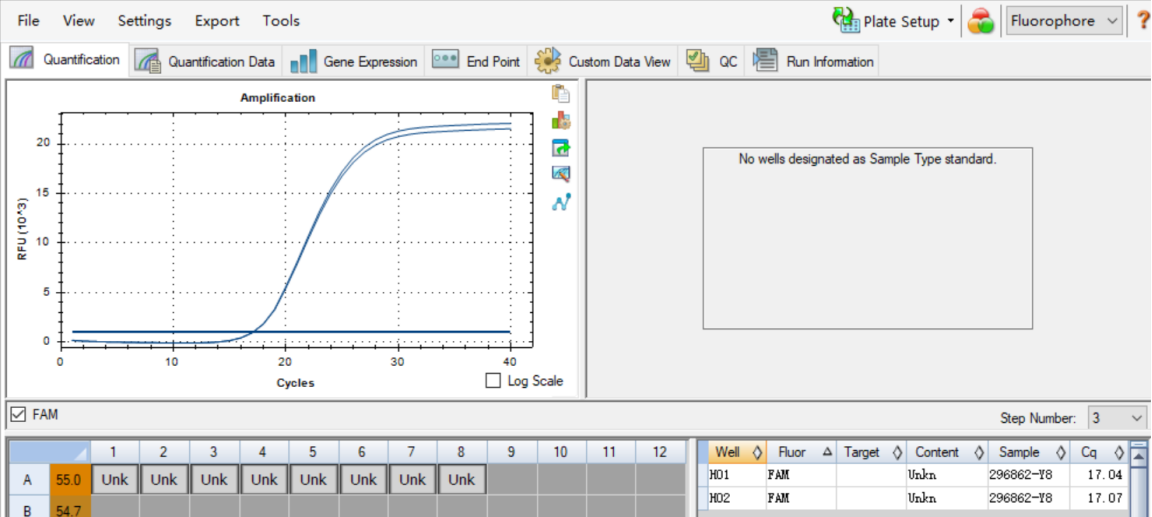Select well A3 Unk in plate
1152x517 pixels.
pos(214,480)
